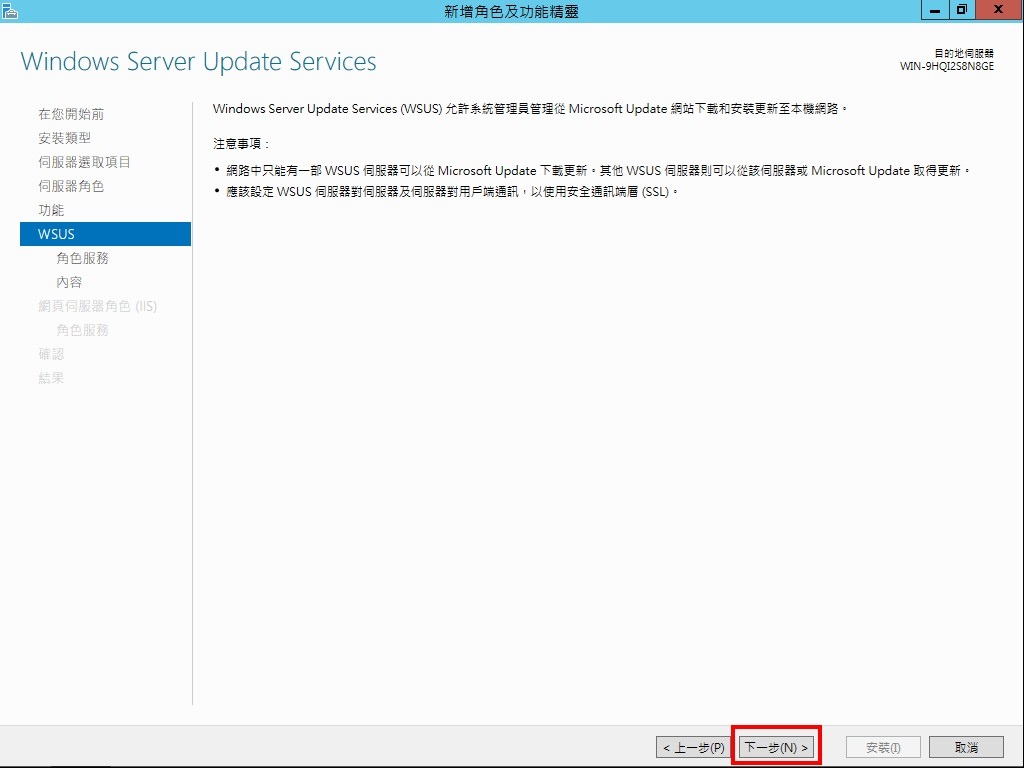
Task: Click the 目的地伺服器 label
Action: coord(964,54)
